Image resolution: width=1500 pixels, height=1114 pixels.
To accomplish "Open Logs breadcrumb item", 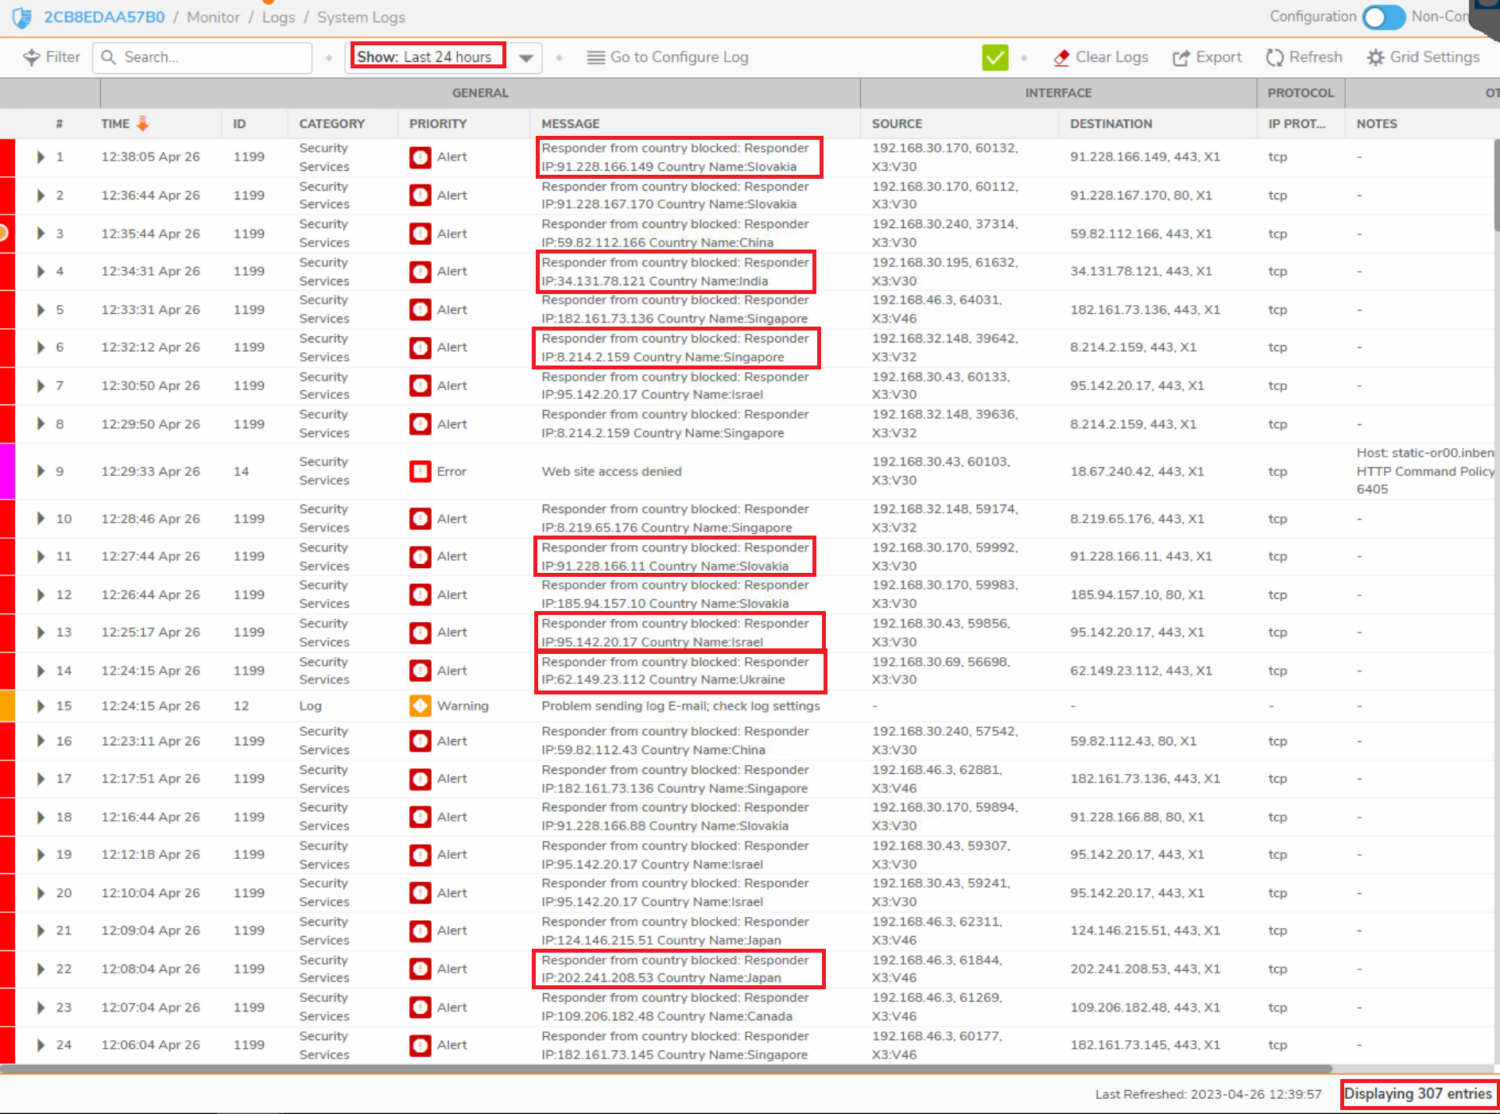I will pos(278,17).
